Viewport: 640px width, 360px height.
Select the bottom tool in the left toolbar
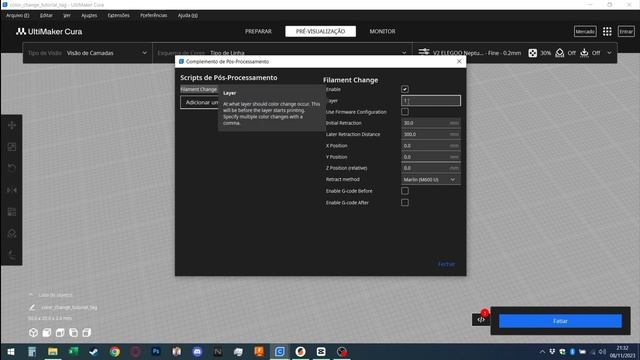pyautogui.click(x=12, y=255)
